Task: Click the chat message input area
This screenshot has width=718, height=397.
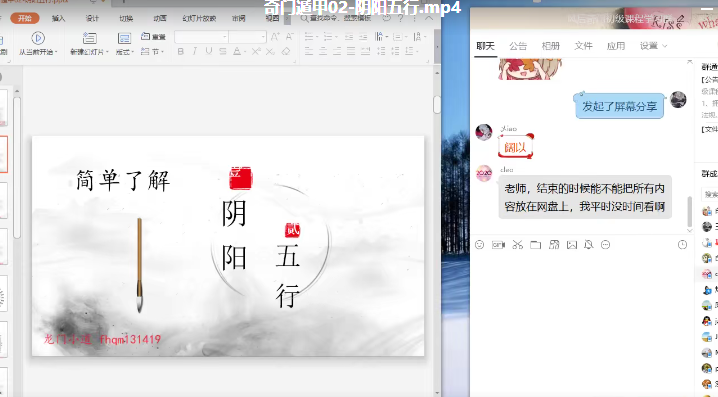Action: pyautogui.click(x=582, y=323)
